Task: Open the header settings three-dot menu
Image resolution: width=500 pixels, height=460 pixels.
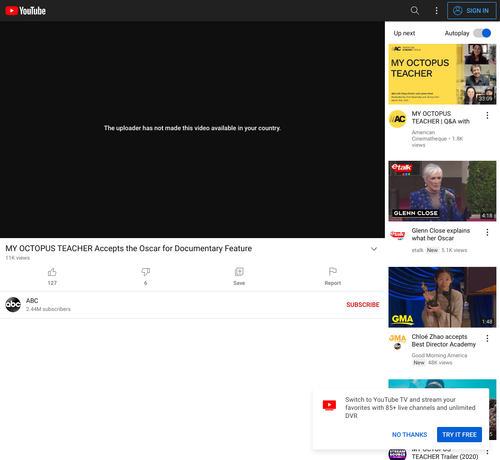Action: coord(436,10)
